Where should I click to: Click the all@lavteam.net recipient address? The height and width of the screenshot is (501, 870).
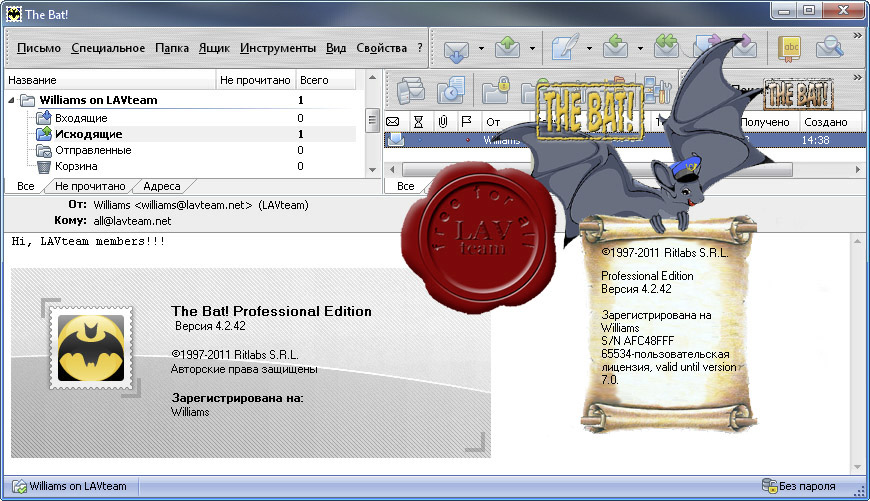[132, 221]
